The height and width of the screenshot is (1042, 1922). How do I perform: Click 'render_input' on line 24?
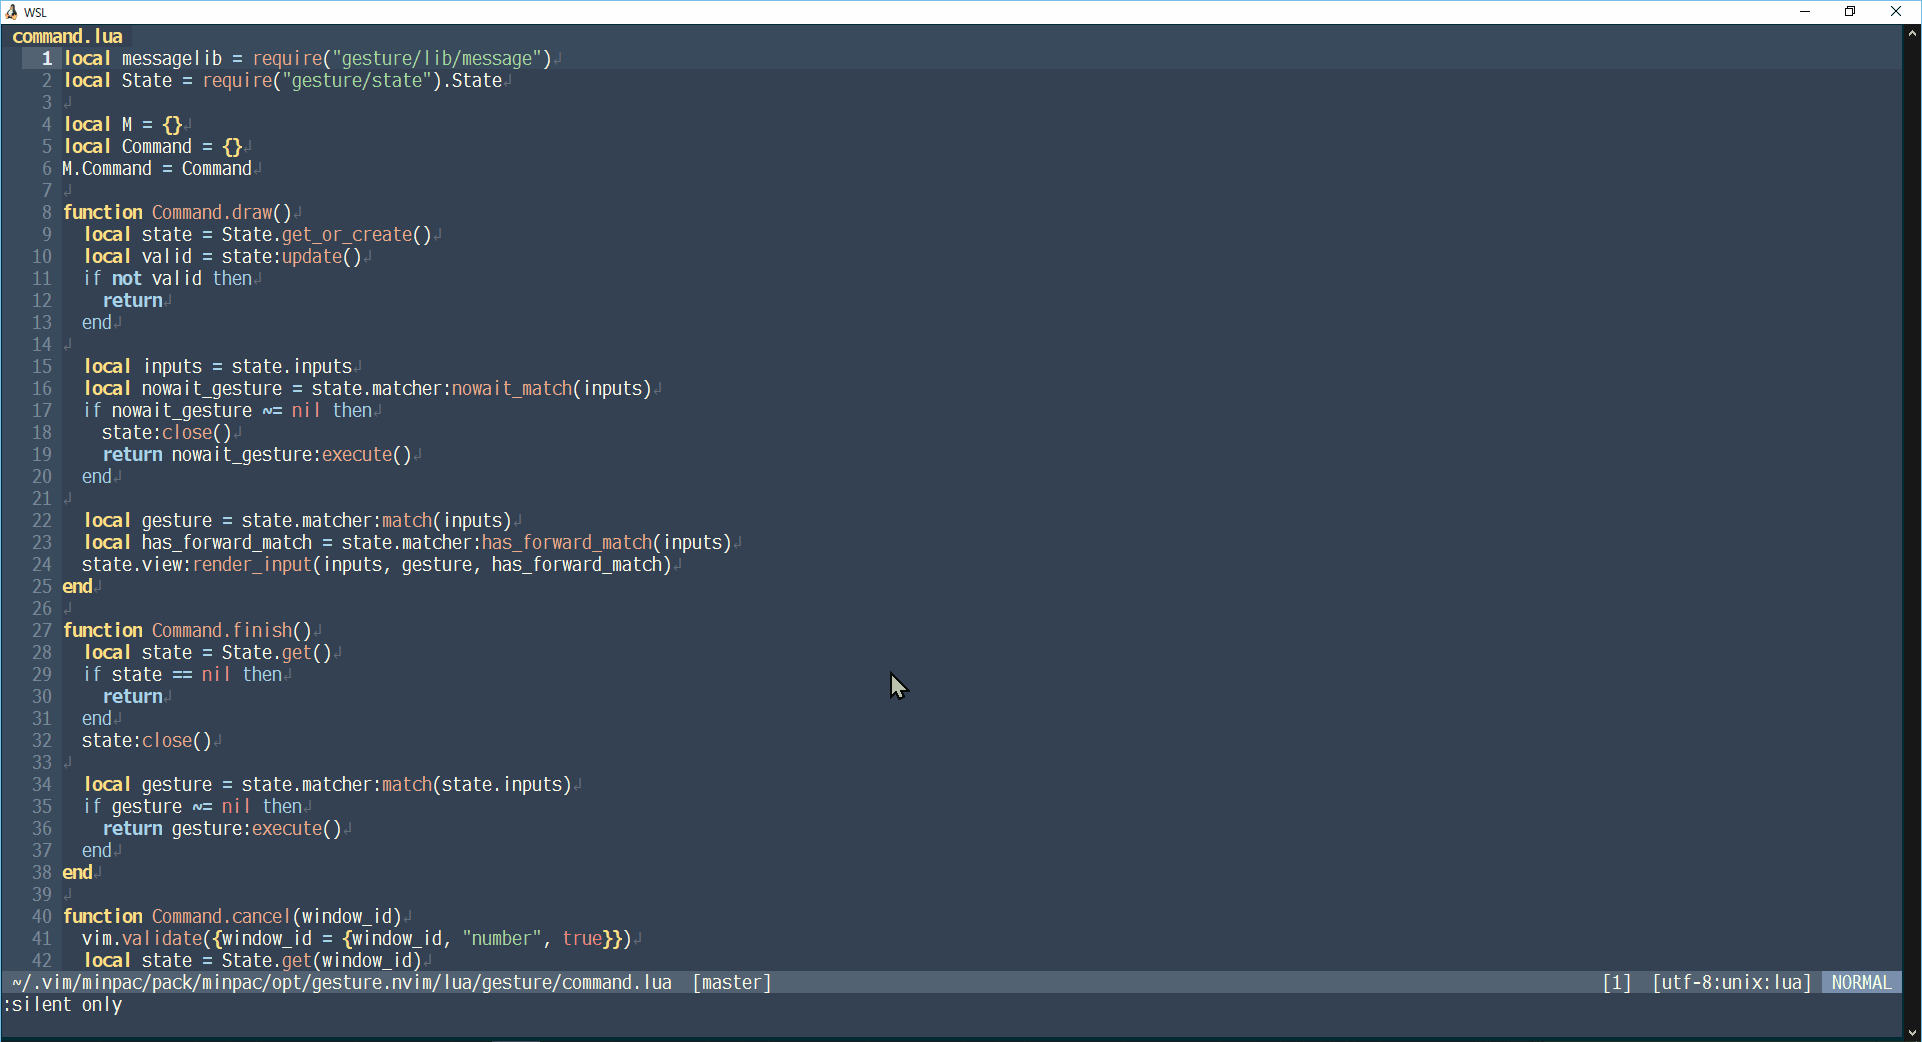click(x=252, y=565)
